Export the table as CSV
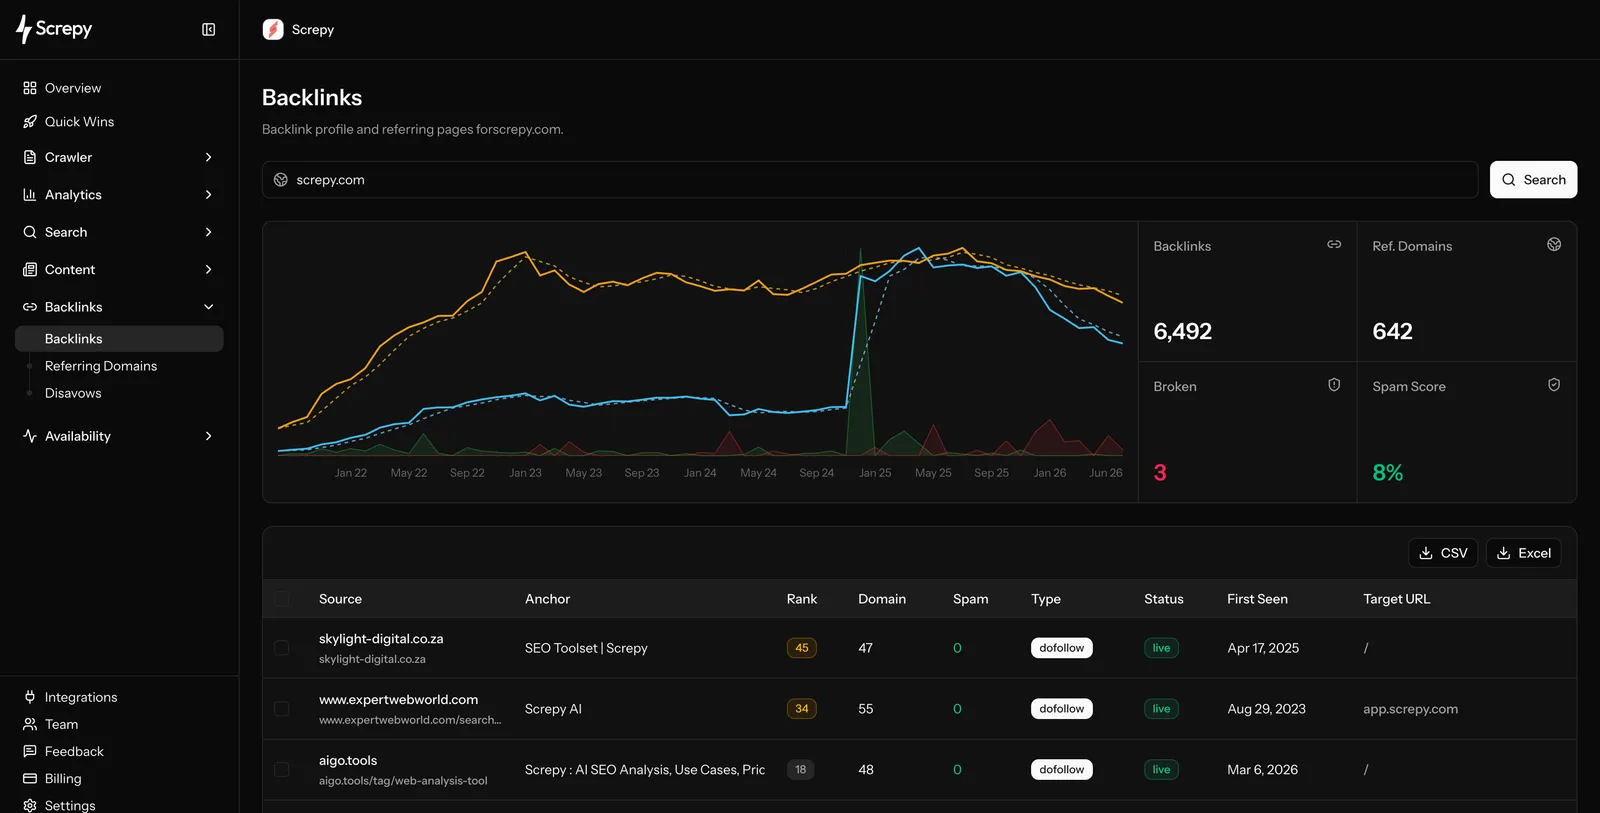Image resolution: width=1600 pixels, height=813 pixels. coord(1443,553)
